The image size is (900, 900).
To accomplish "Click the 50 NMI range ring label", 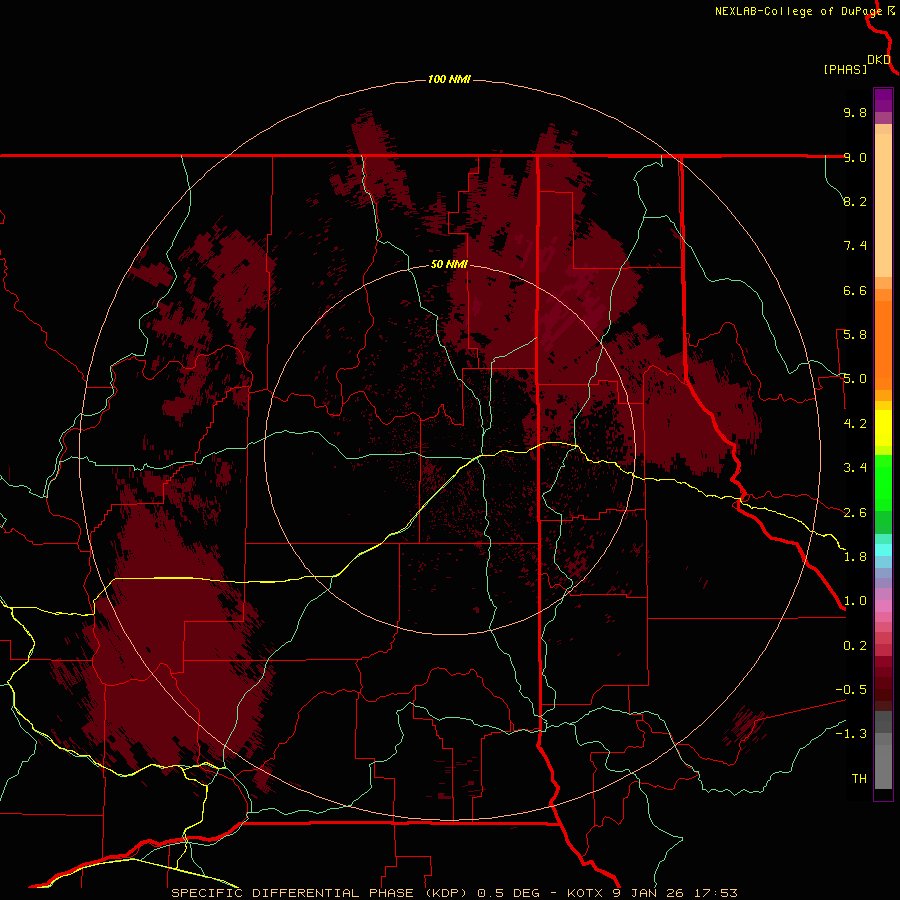I will point(449,264).
